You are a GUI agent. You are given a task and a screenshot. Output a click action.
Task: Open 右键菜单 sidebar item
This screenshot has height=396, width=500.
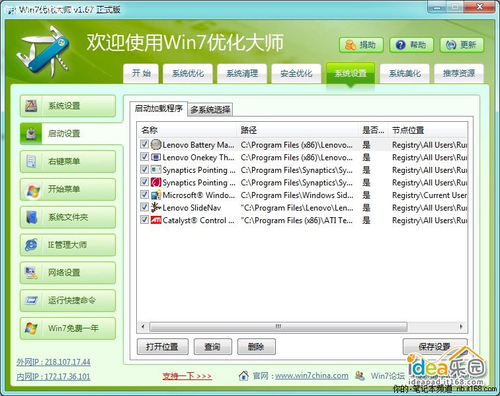point(68,162)
